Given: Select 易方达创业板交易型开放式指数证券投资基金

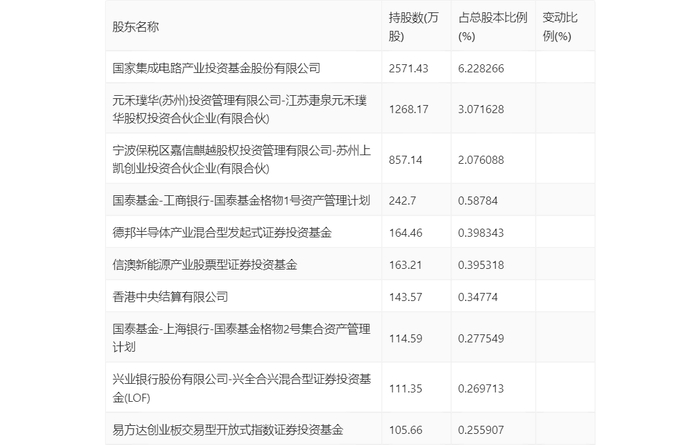Looking at the screenshot, I should pyautogui.click(x=228, y=429).
